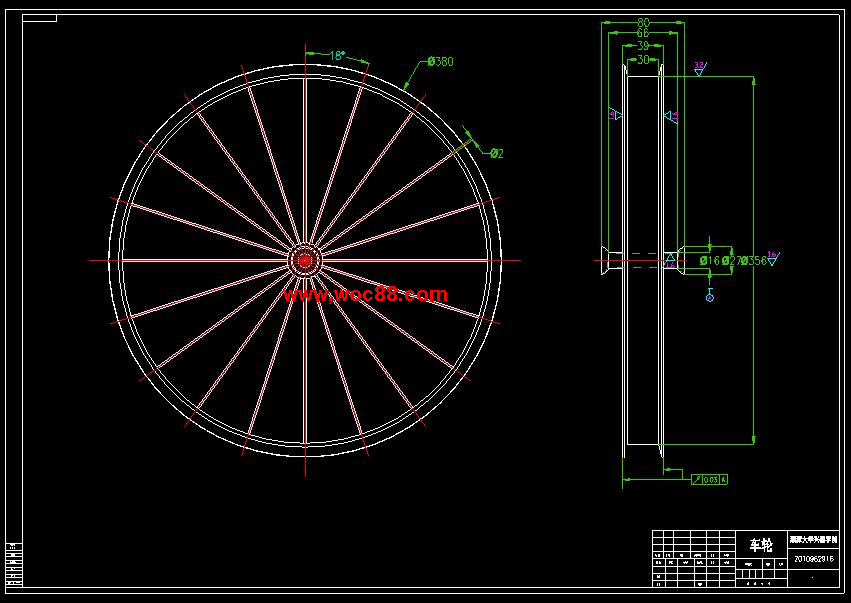Click the 3.2 surface roughness symbol
The width and height of the screenshot is (851, 603).
point(700,68)
